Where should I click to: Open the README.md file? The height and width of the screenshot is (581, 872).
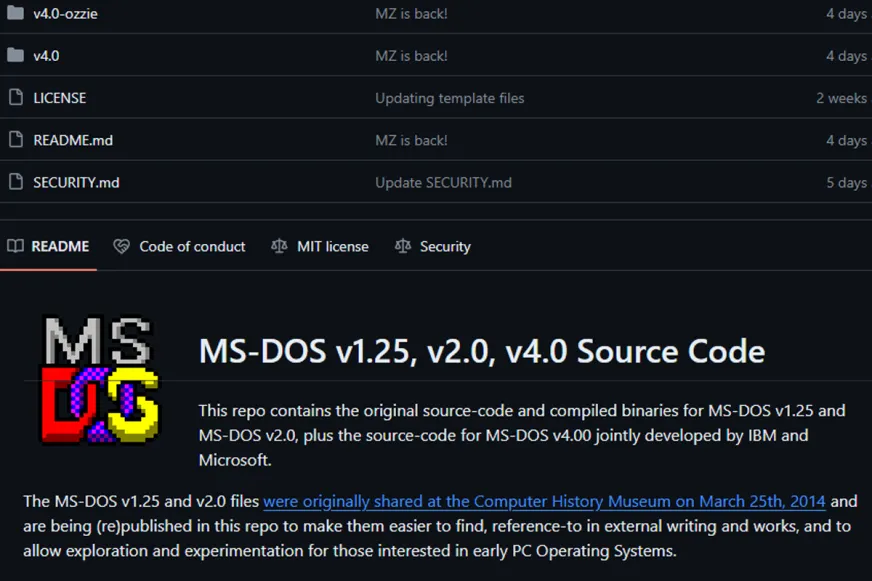(73, 140)
